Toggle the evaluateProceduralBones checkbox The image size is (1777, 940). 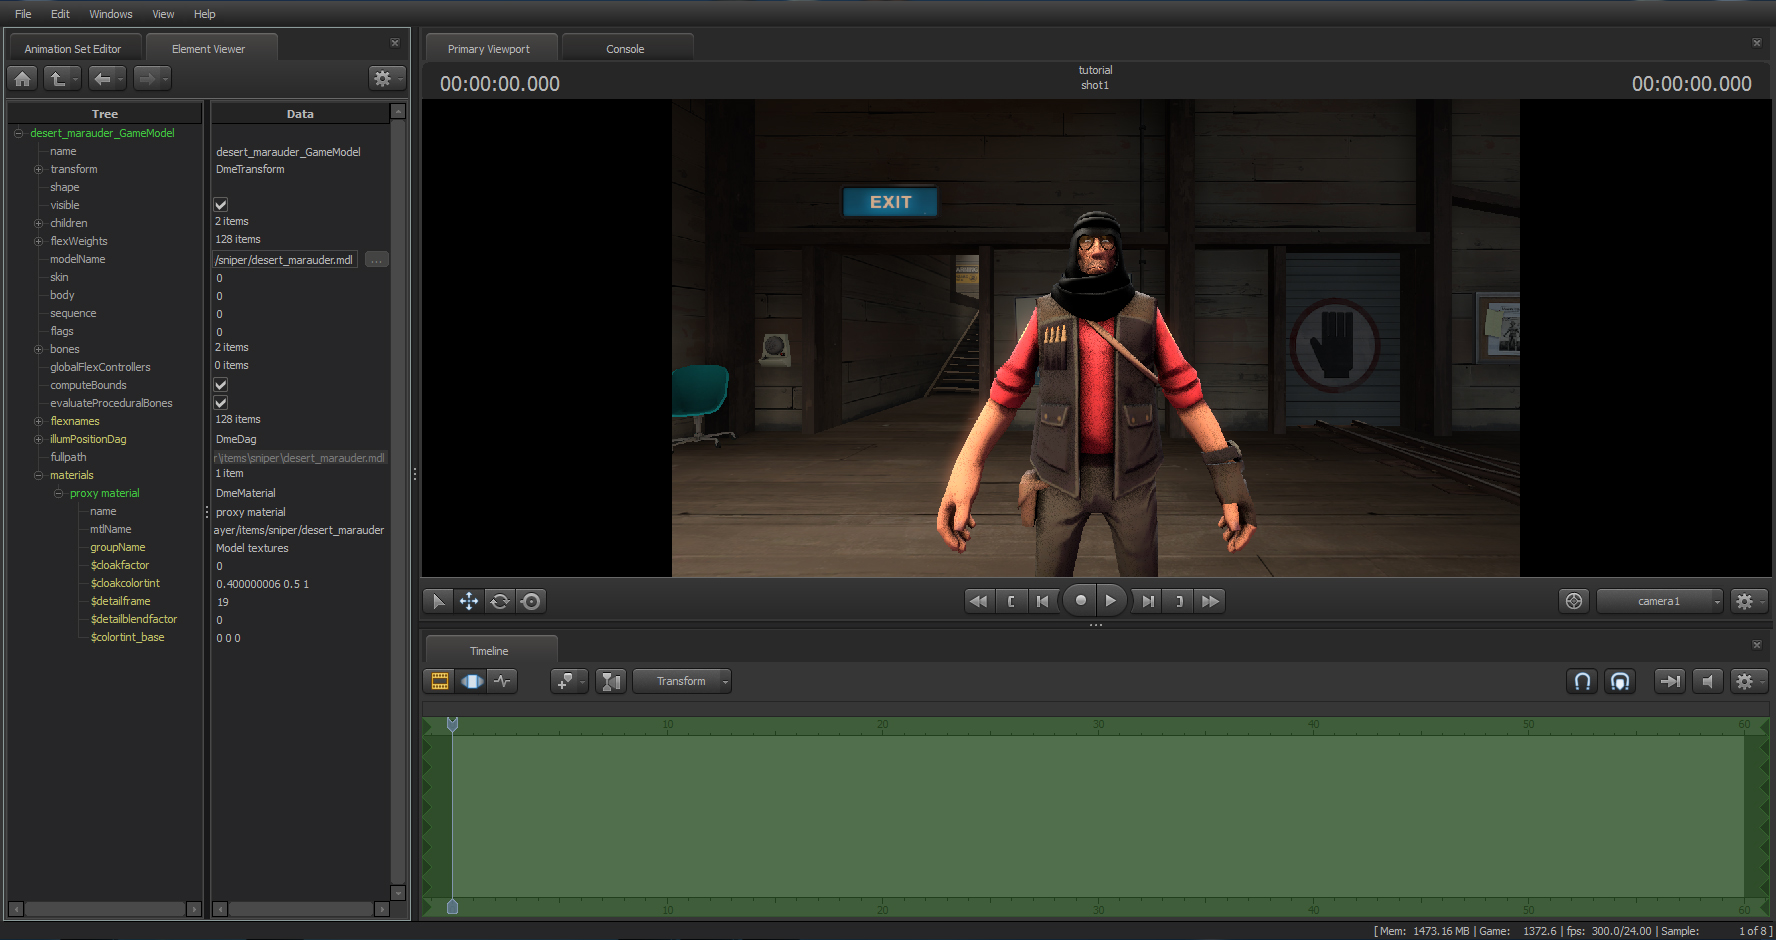[221, 403]
